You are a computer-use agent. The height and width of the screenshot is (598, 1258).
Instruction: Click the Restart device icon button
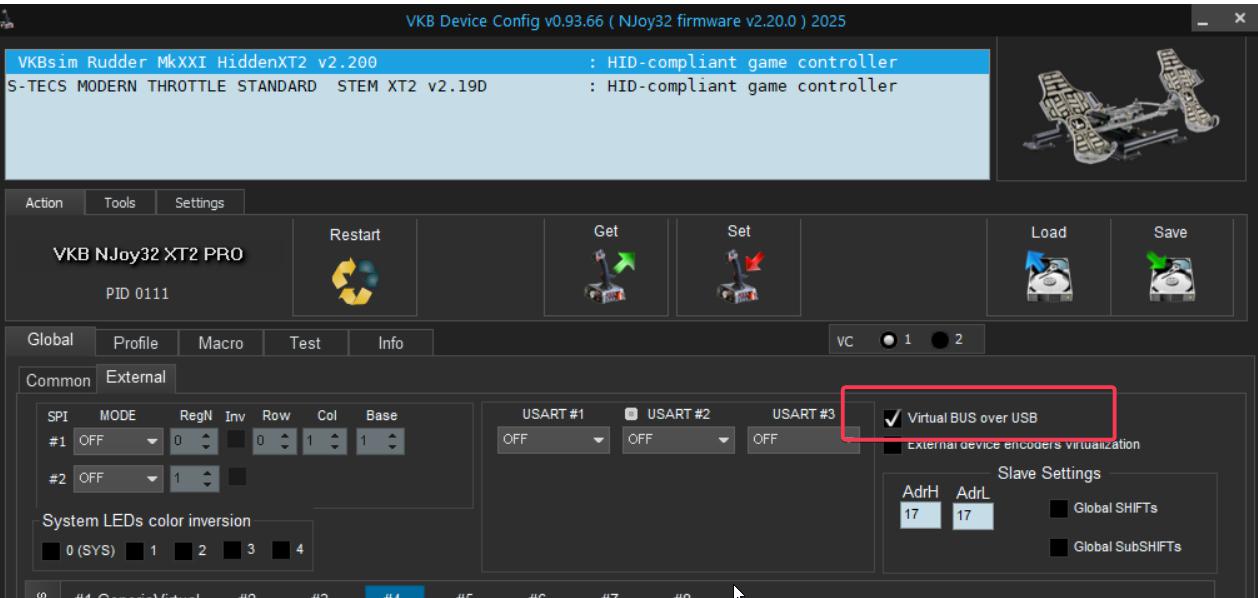[354, 280]
